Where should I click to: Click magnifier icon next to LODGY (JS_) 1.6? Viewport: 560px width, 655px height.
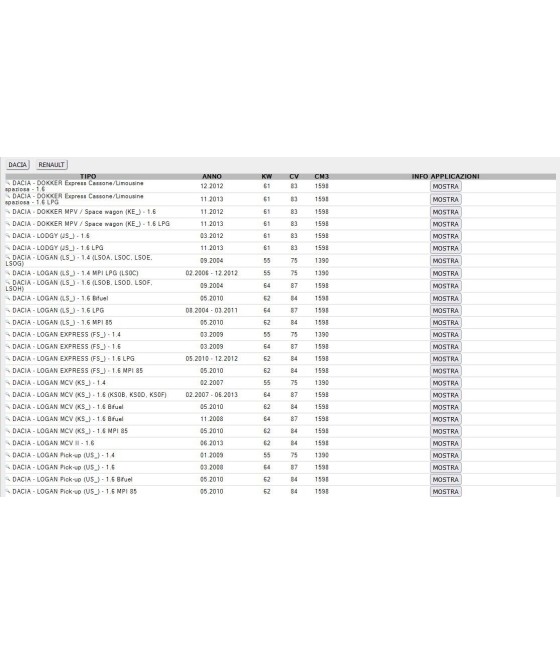pyautogui.click(x=8, y=236)
